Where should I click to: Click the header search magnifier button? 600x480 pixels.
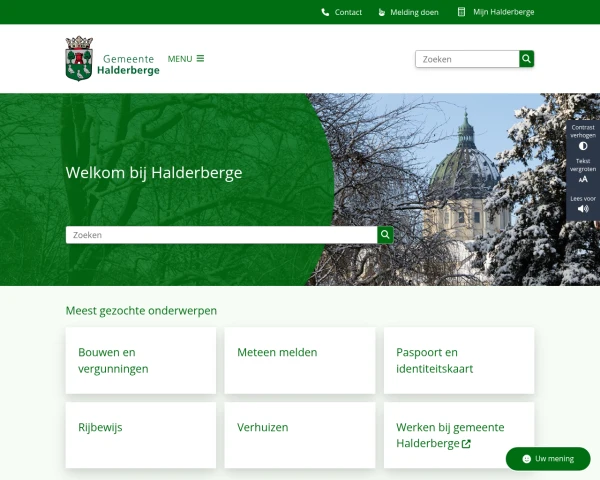[x=527, y=59]
